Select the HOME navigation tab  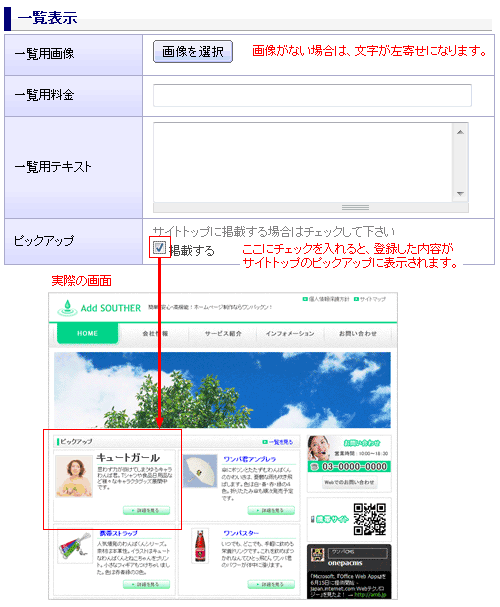coord(87,333)
